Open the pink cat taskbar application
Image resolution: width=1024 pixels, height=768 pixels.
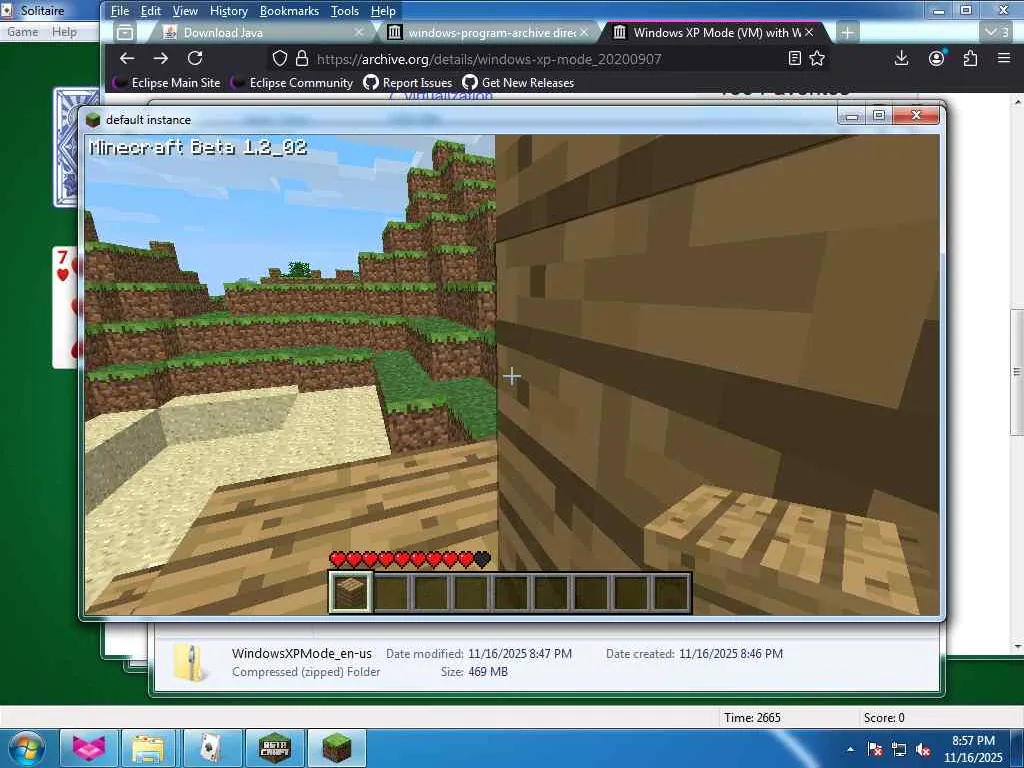point(89,748)
